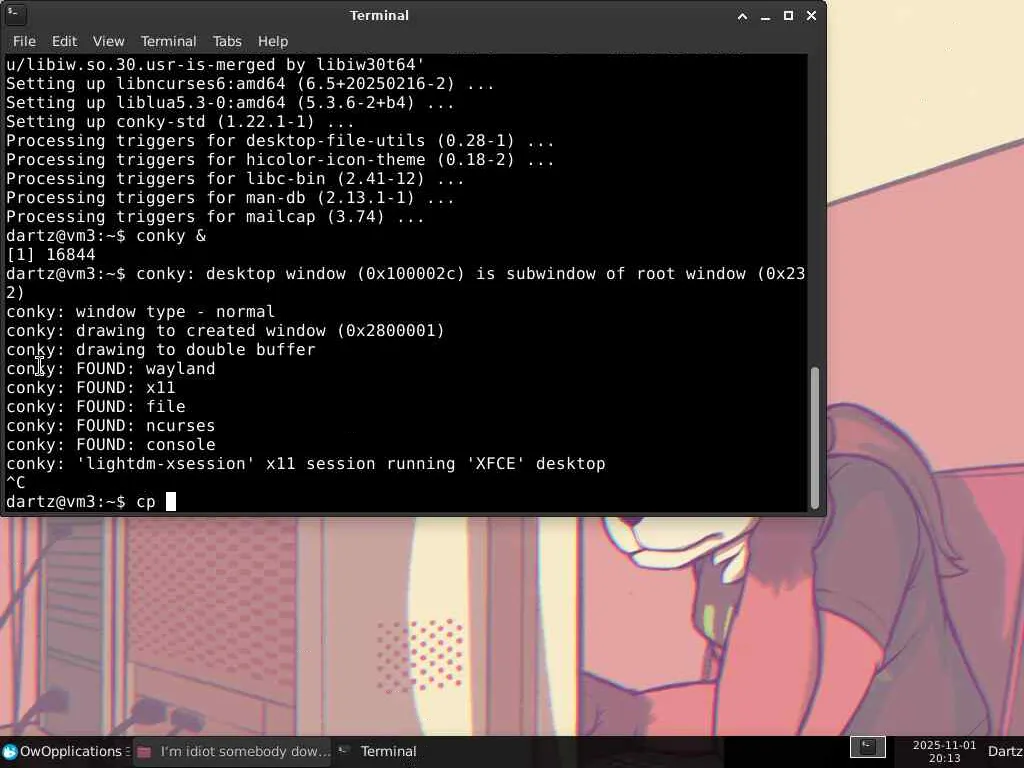This screenshot has width=1024, height=768.
Task: Switch to 'I'm idiot somebody dow...' taskbar window
Action: click(x=234, y=752)
